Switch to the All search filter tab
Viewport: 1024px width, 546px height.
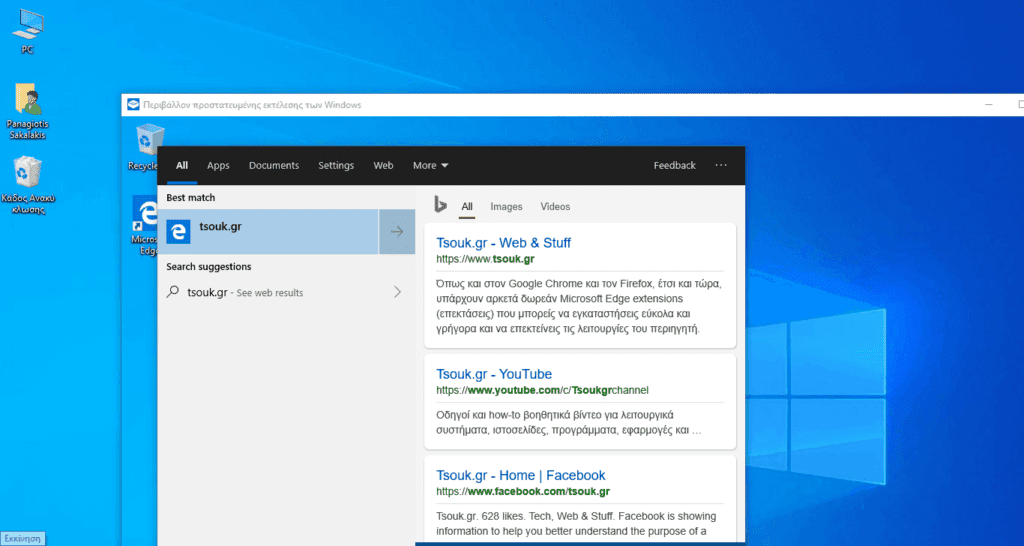(x=182, y=166)
